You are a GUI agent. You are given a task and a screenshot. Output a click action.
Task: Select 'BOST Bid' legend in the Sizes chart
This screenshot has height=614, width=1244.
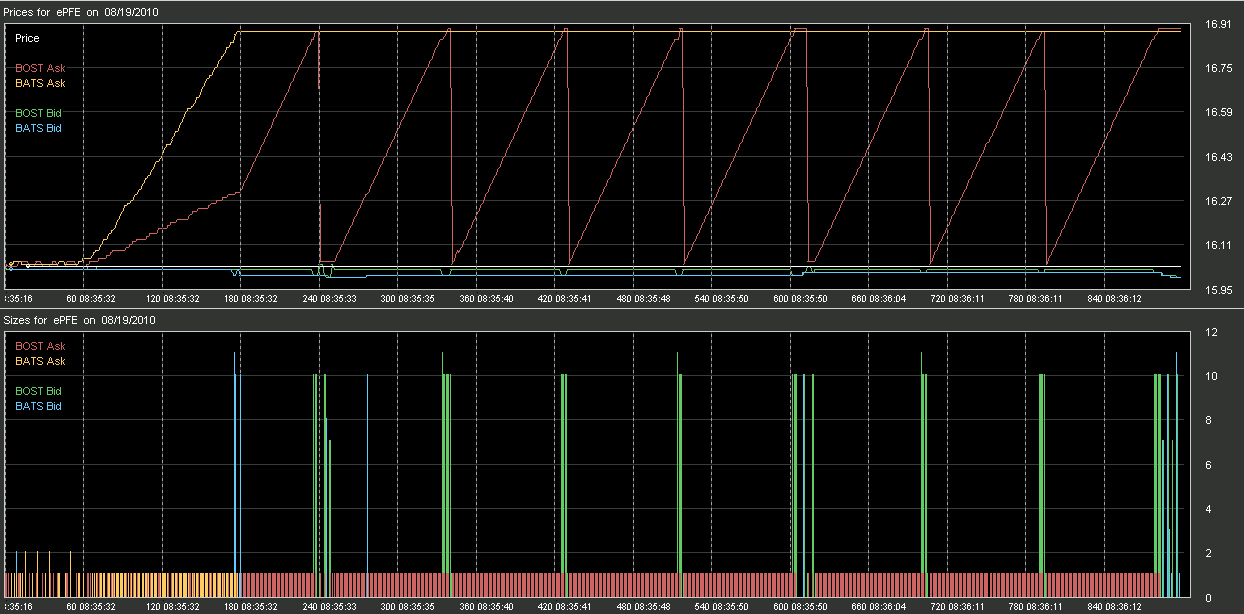[x=39, y=391]
